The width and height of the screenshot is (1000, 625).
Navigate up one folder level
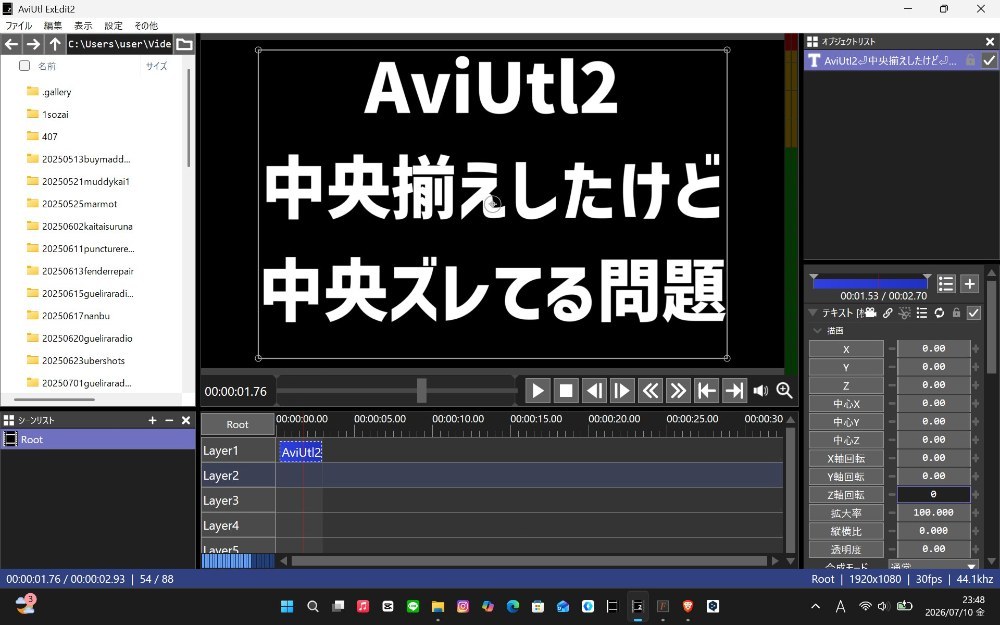point(55,44)
